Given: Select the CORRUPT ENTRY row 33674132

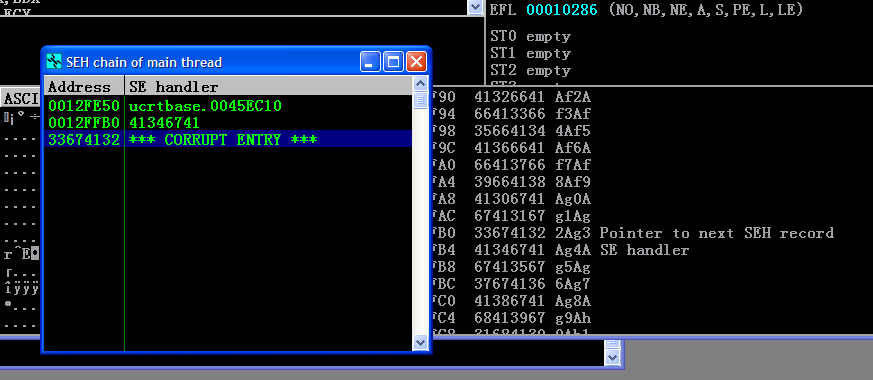Looking at the screenshot, I should coord(228,139).
